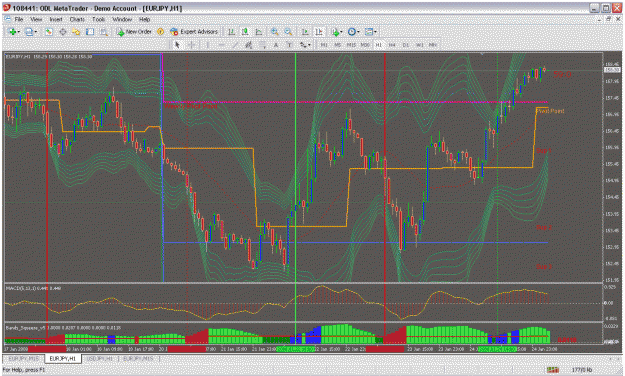Select the H1 timeframe button
The image size is (625, 376).
coord(378,45)
